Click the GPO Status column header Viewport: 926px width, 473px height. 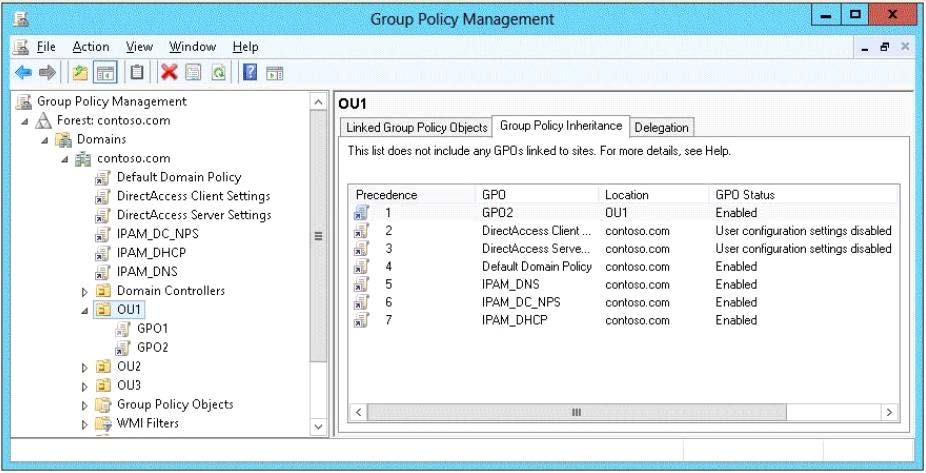[x=745, y=195]
